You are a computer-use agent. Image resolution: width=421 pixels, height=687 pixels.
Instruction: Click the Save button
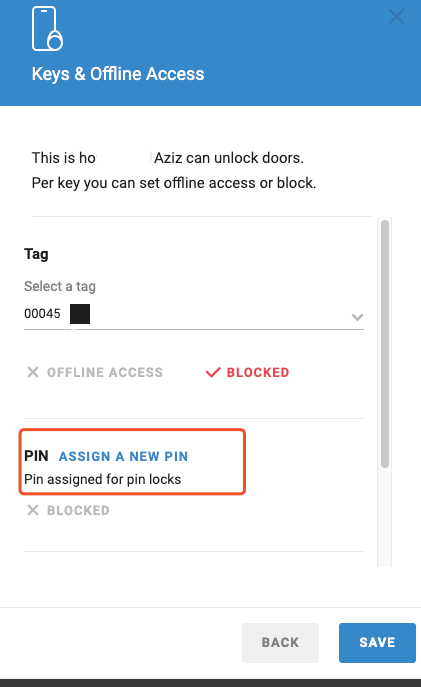pos(377,643)
